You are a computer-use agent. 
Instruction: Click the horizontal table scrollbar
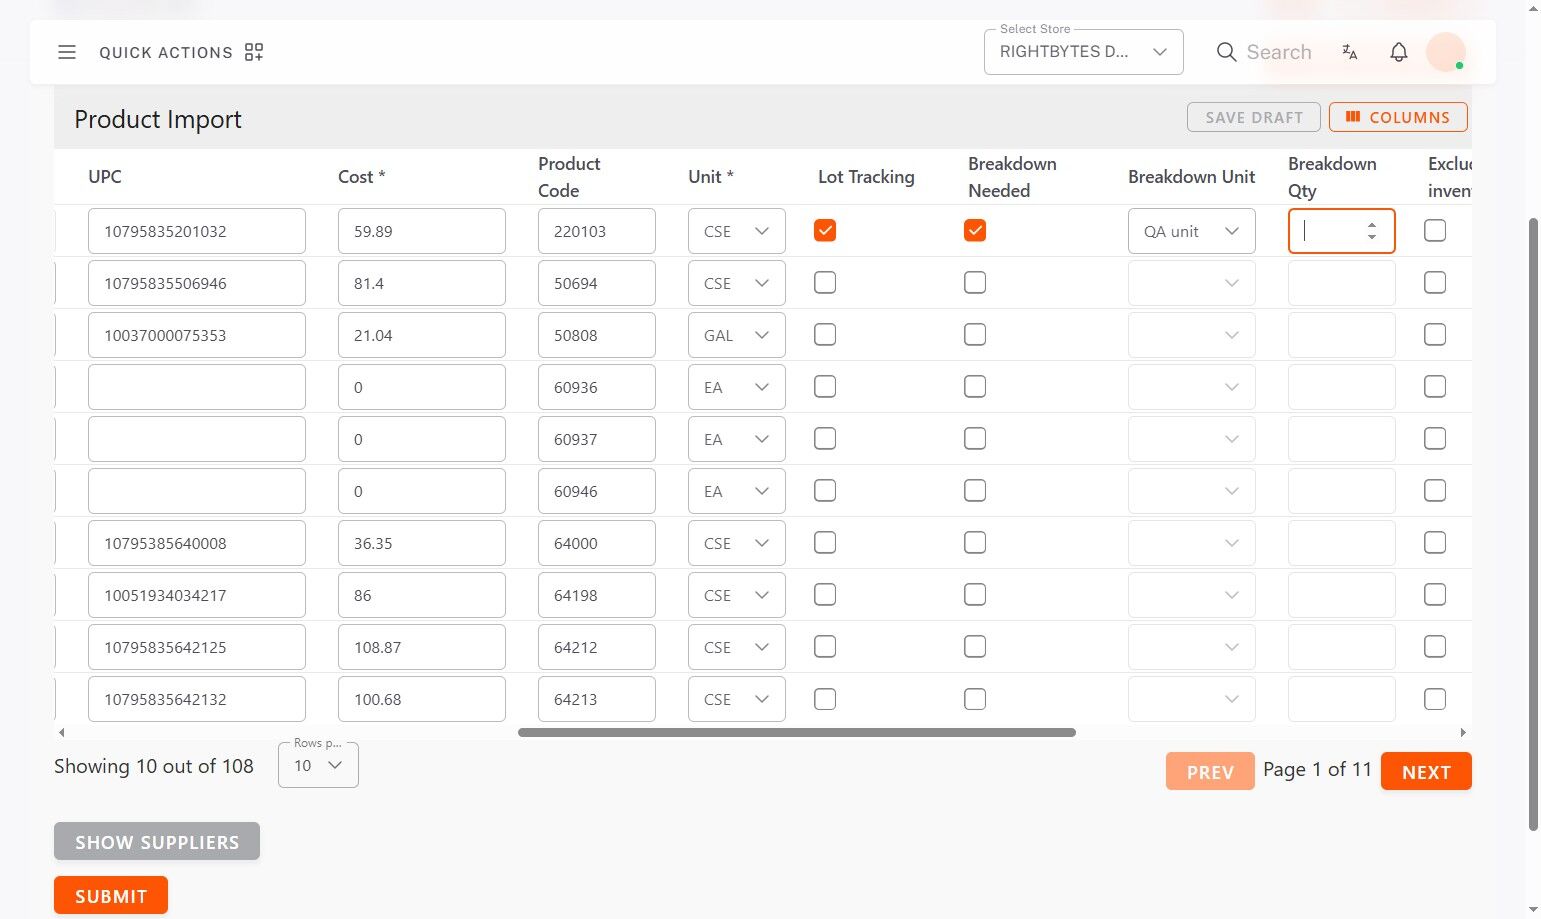(796, 732)
